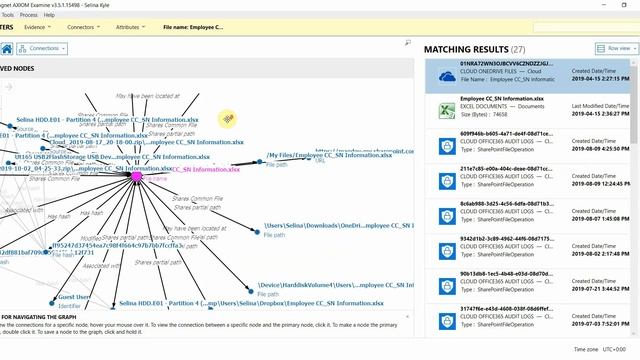Click the undock graph panel icon
Screen dimensions: 640x360
pyautogui.click(x=407, y=42)
